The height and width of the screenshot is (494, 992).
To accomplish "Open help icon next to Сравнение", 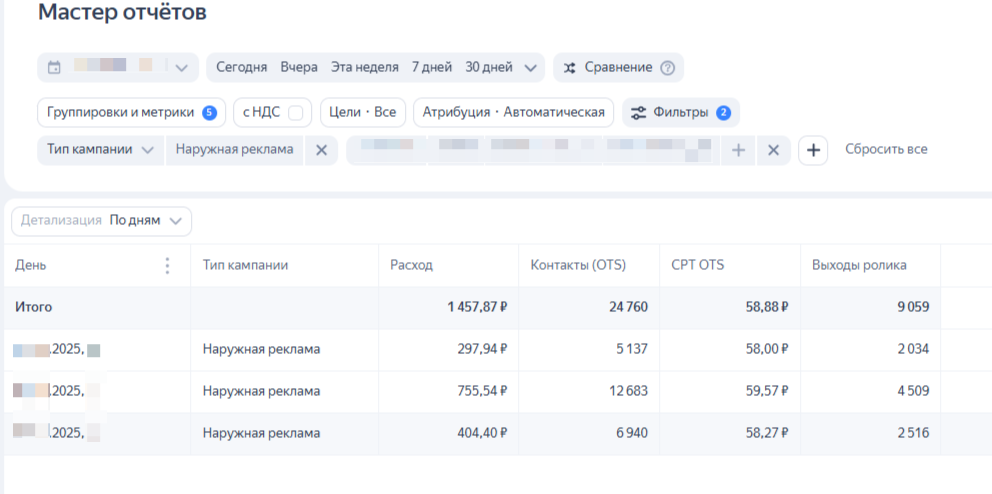I will (668, 68).
